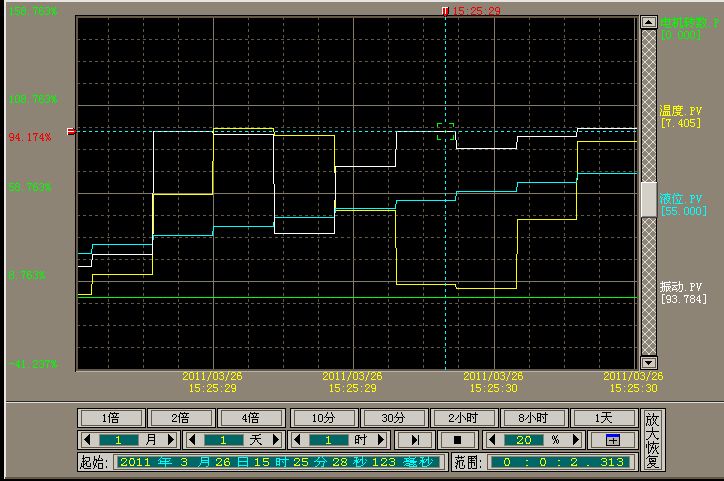The width and height of the screenshot is (724, 481).
Task: Click the 范围 range time field
Action: coord(562,462)
